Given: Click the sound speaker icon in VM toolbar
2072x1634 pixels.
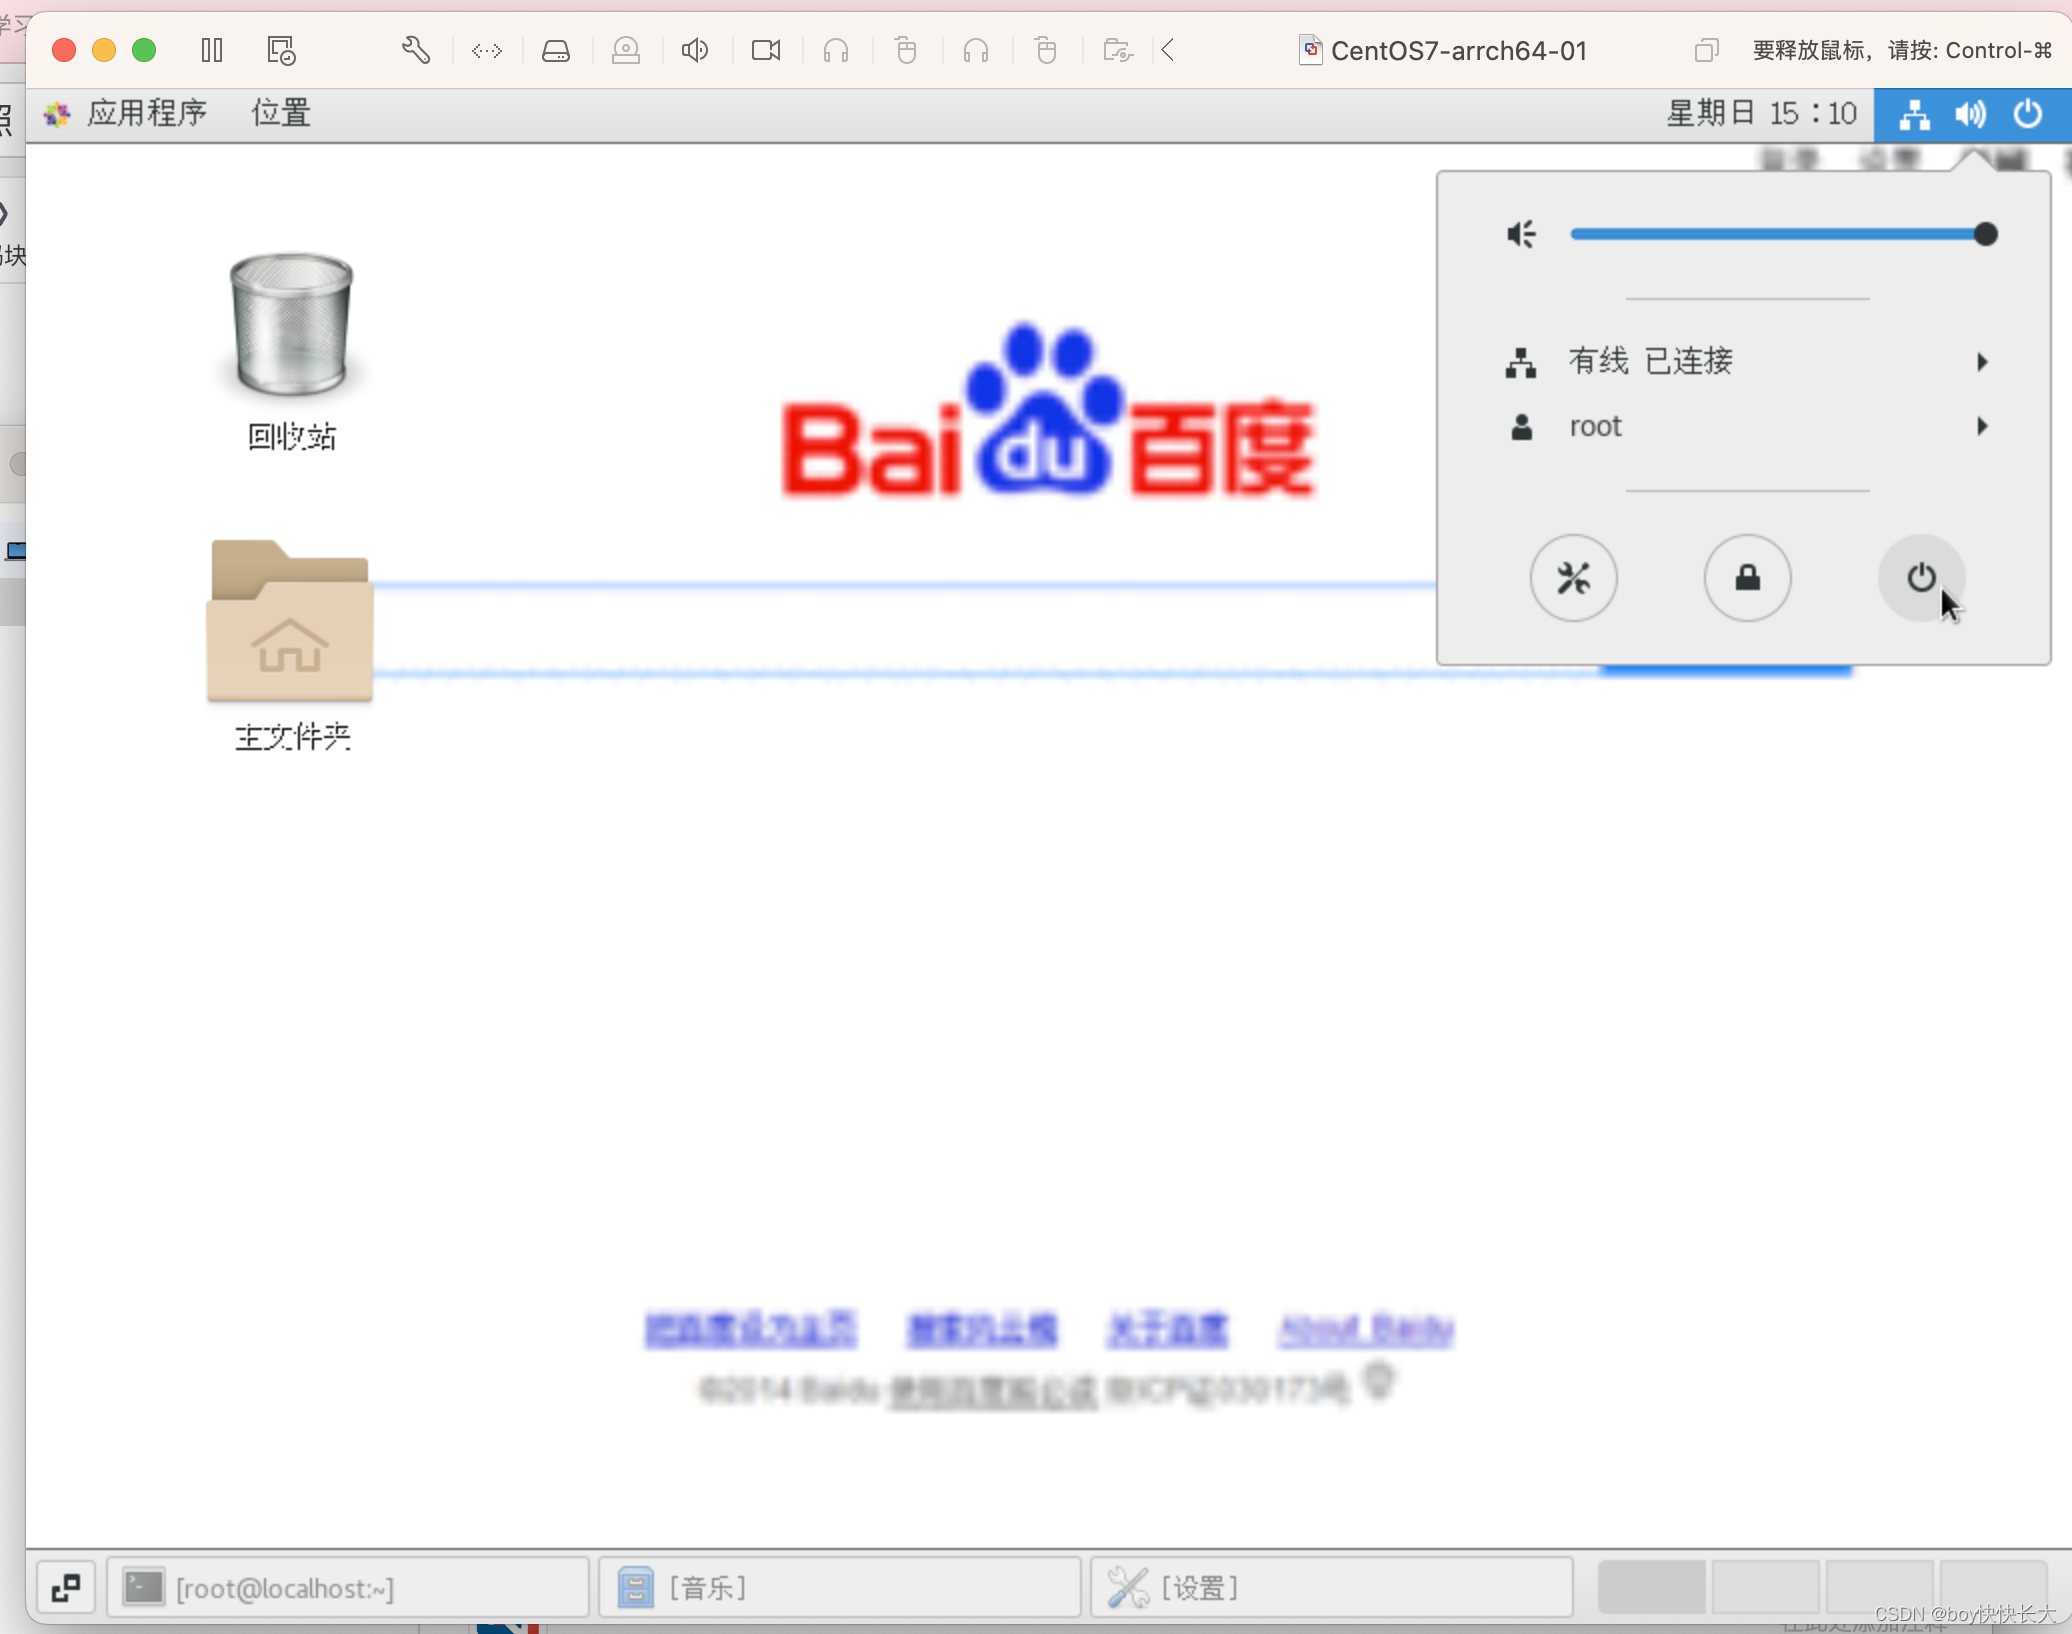Looking at the screenshot, I should click(695, 50).
